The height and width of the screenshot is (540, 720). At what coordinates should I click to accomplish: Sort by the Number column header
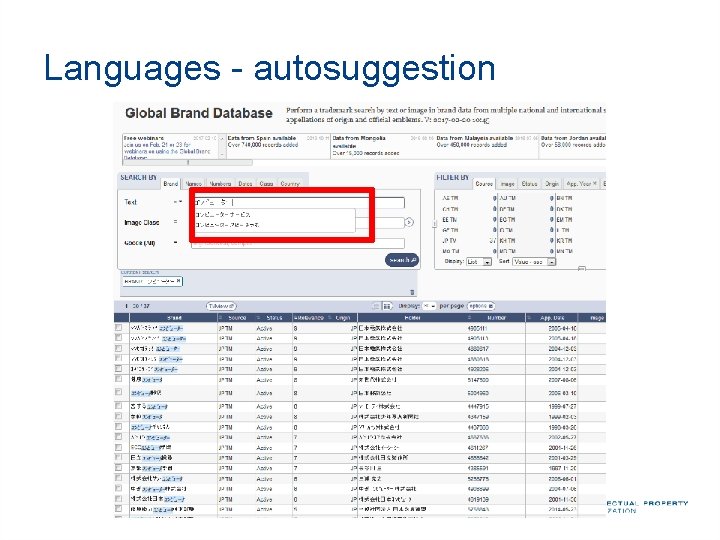click(496, 318)
